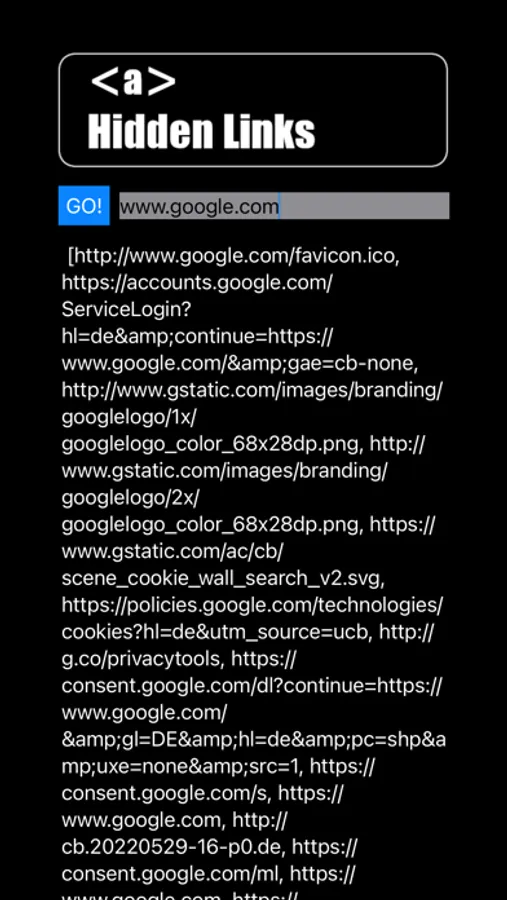Select the favicon.ico link at list top
507x900 pixels.
coord(234,255)
